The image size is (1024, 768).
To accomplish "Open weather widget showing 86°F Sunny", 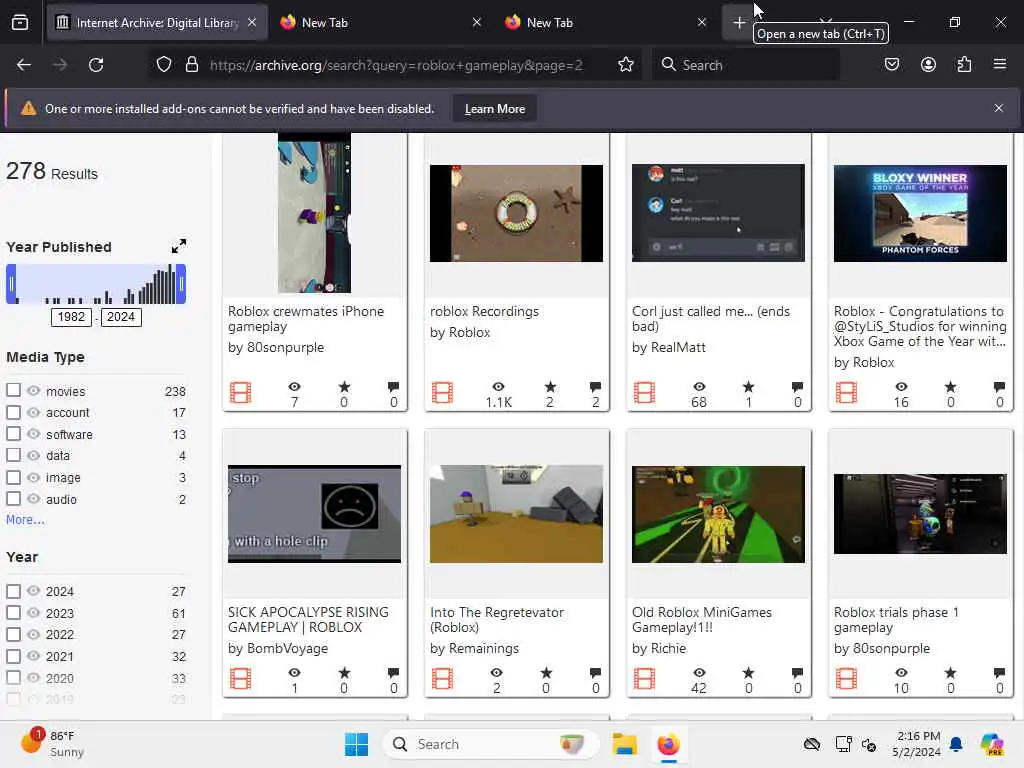I will click(54, 743).
